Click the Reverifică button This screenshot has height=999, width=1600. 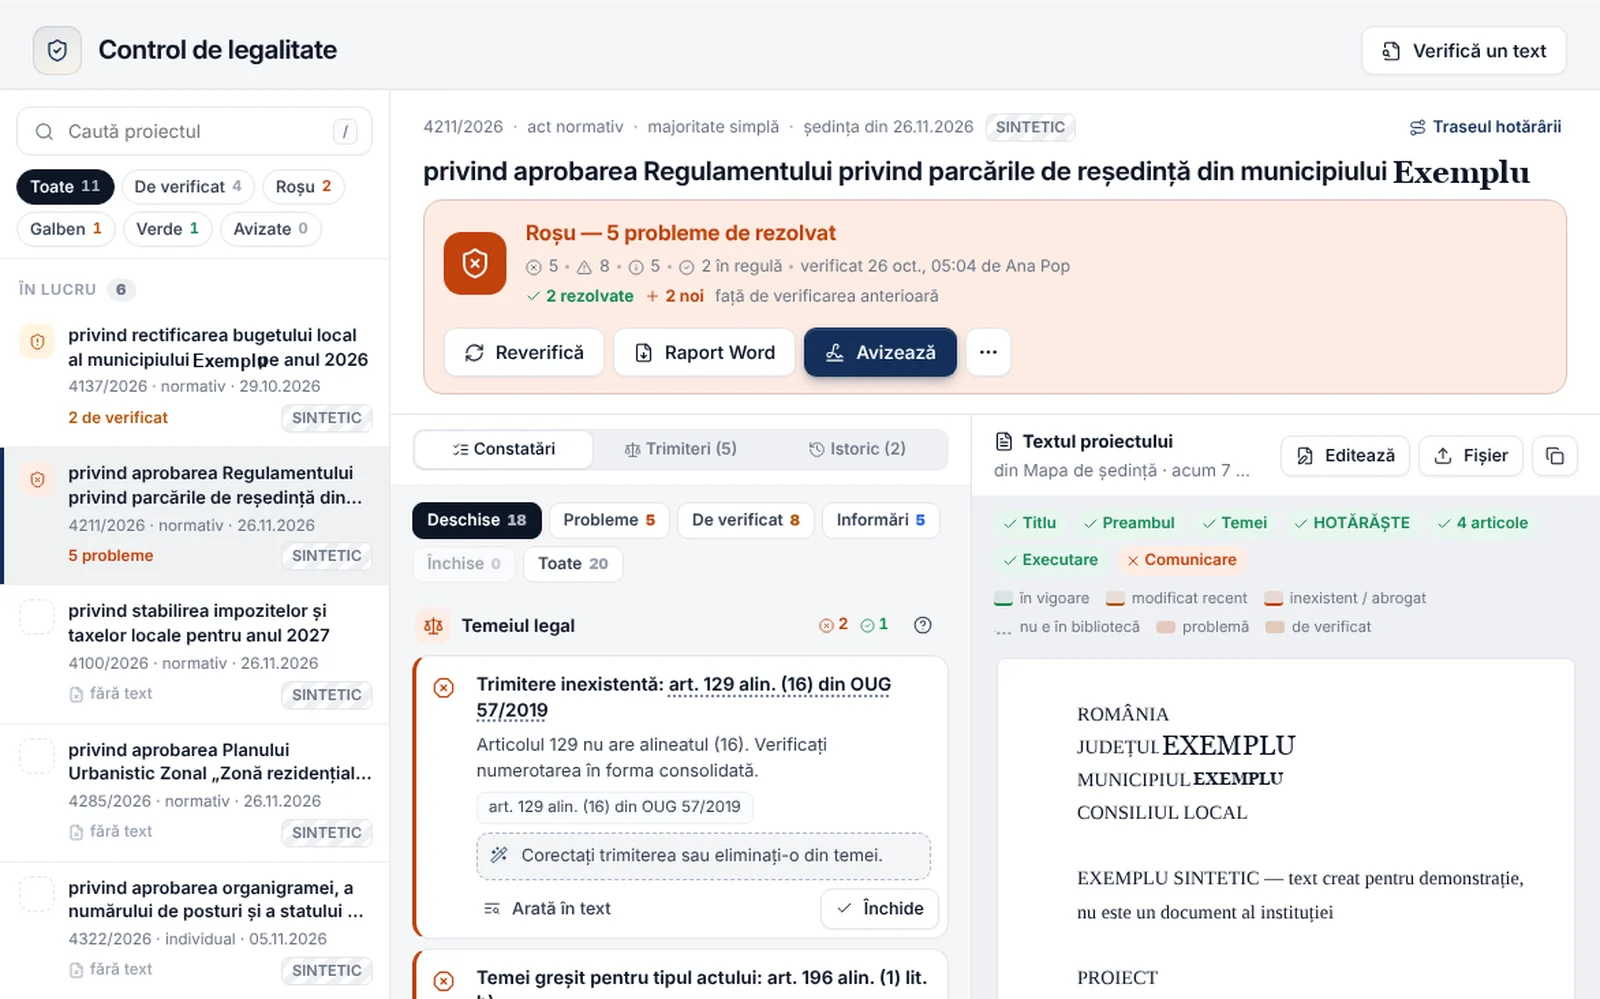click(524, 352)
